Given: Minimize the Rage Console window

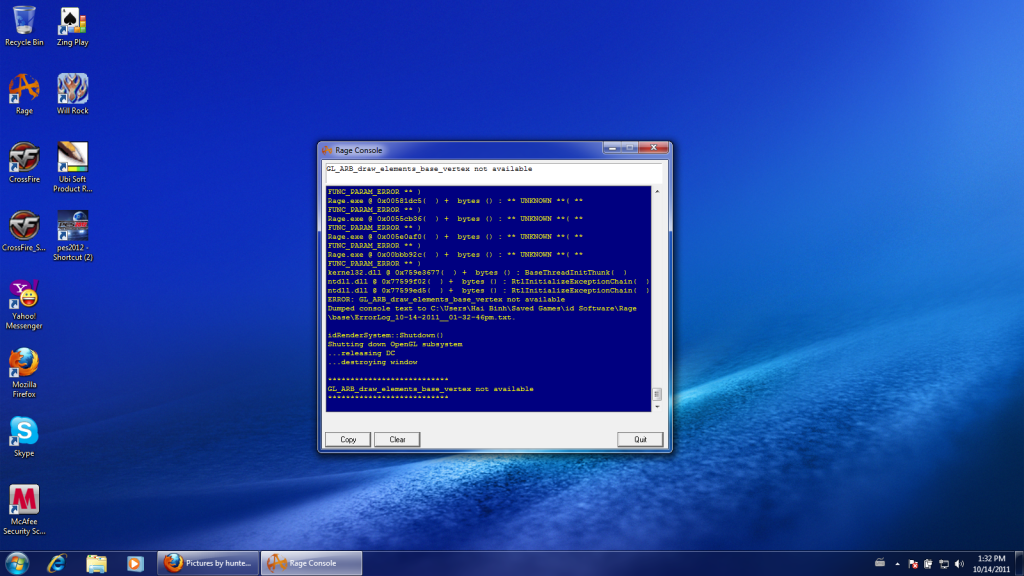Looking at the screenshot, I should pos(612,148).
